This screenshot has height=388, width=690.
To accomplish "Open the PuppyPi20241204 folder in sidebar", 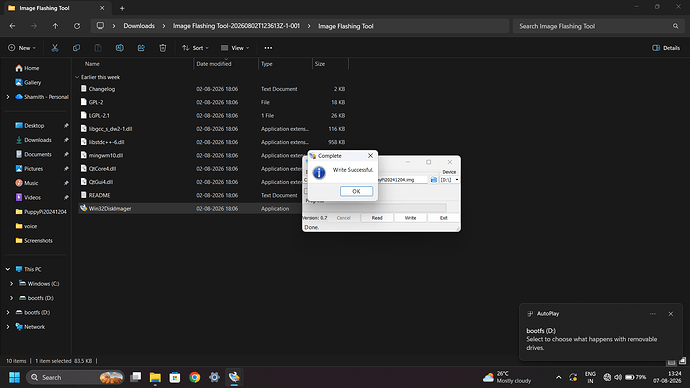I will click(45, 212).
